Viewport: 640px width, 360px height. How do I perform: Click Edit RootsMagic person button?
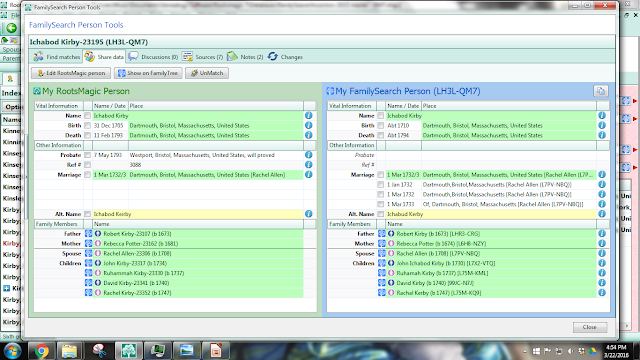pos(71,73)
